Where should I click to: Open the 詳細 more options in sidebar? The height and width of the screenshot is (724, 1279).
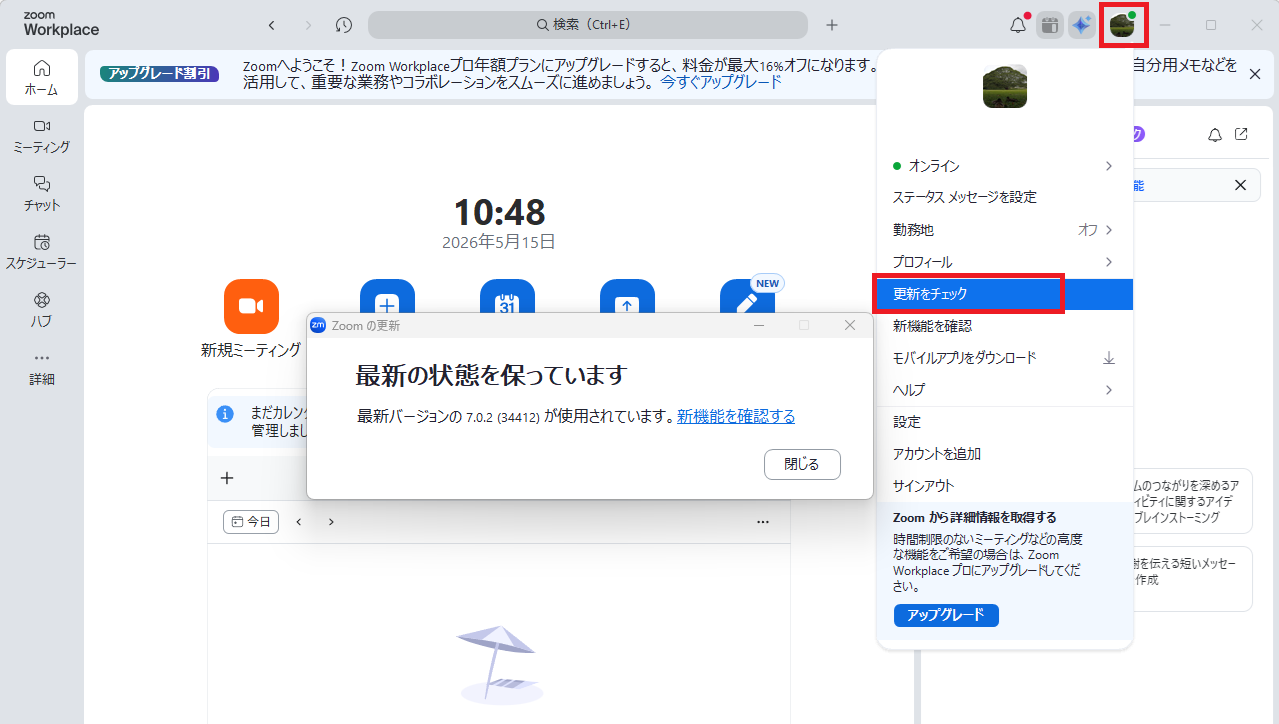pos(41,367)
